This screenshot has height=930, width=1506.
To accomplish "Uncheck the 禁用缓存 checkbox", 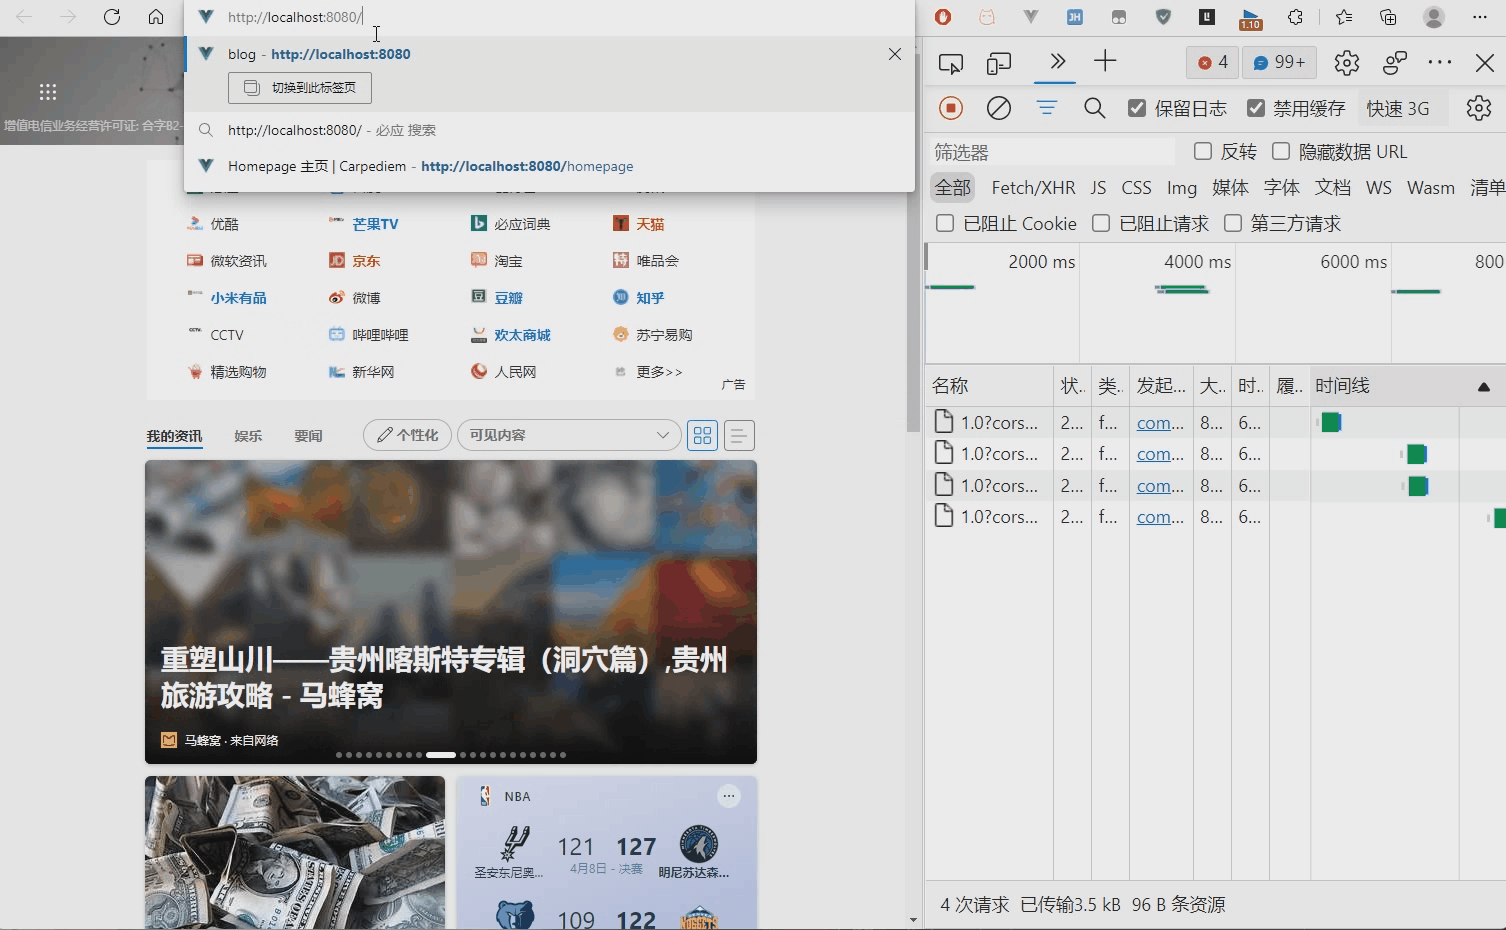I will pos(1256,108).
